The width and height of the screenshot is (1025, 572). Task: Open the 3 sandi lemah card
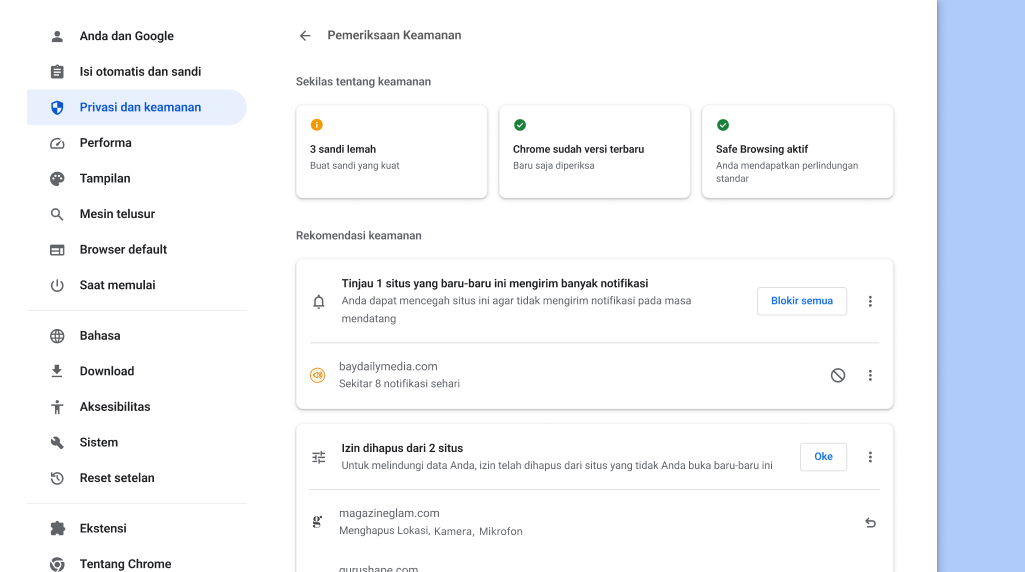pyautogui.click(x=392, y=152)
